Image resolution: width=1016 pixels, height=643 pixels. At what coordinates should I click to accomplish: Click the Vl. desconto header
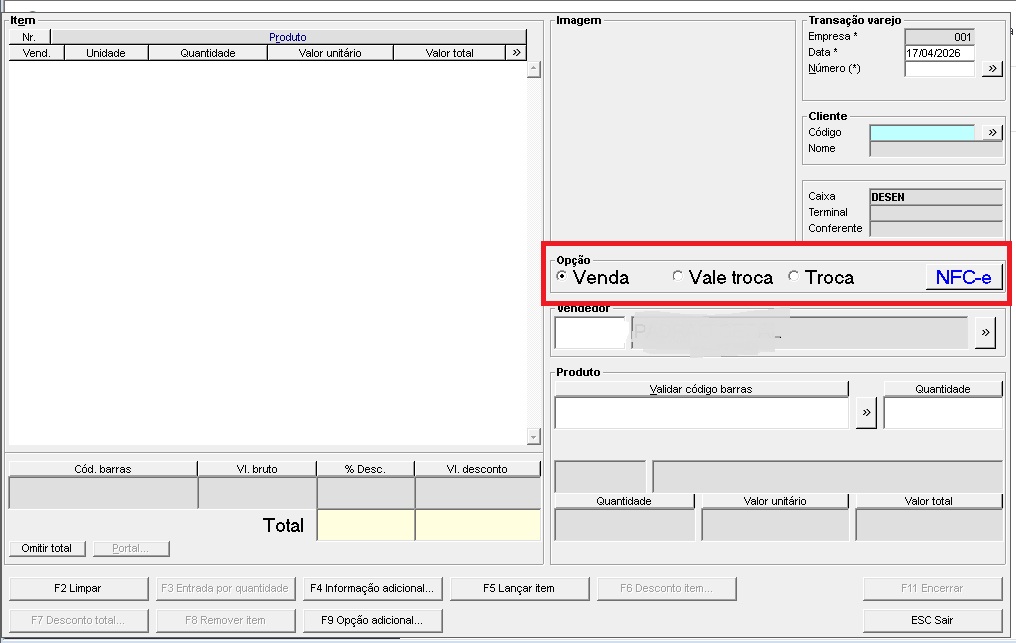pyautogui.click(x=477, y=469)
